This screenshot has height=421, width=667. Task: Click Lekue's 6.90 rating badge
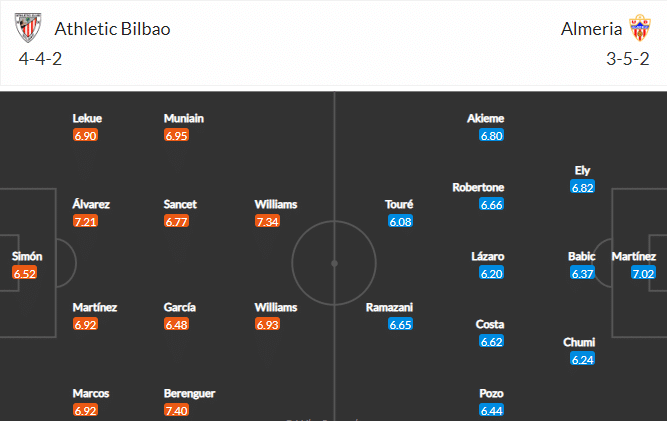pos(86,136)
